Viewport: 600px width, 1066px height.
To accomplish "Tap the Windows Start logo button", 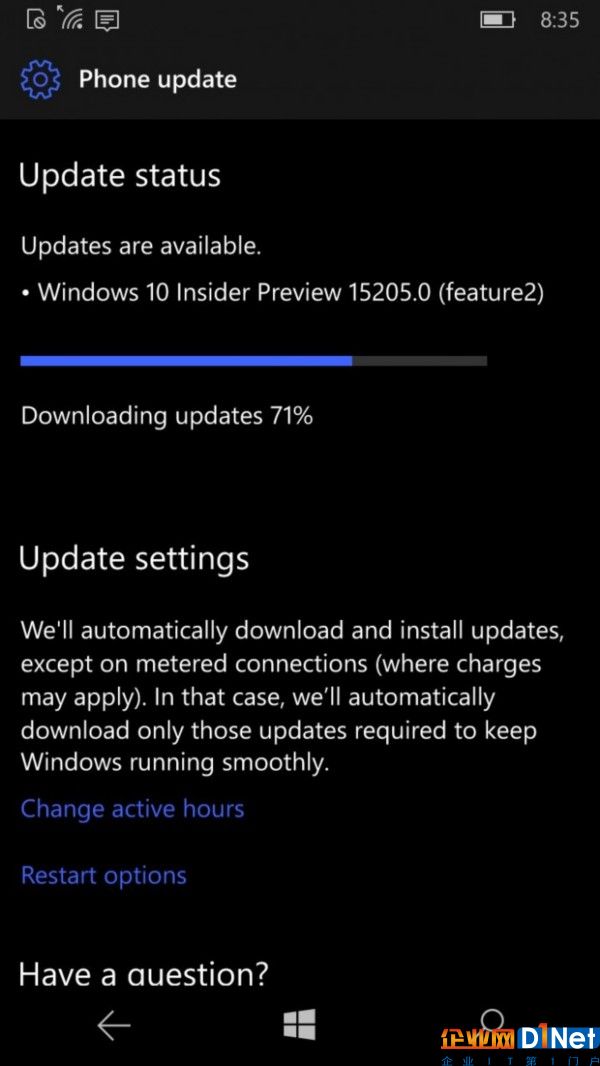I will pyautogui.click(x=300, y=1024).
